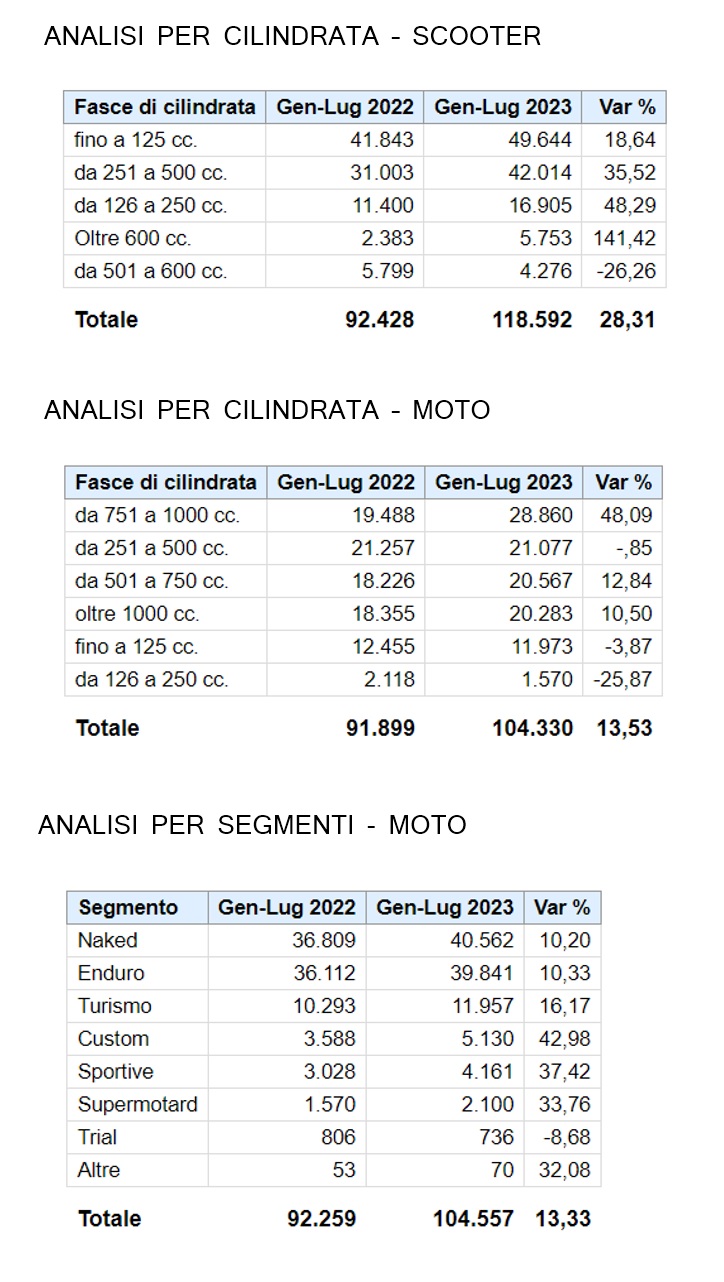Click the 'Custom' variation value 42,98

[563, 1038]
